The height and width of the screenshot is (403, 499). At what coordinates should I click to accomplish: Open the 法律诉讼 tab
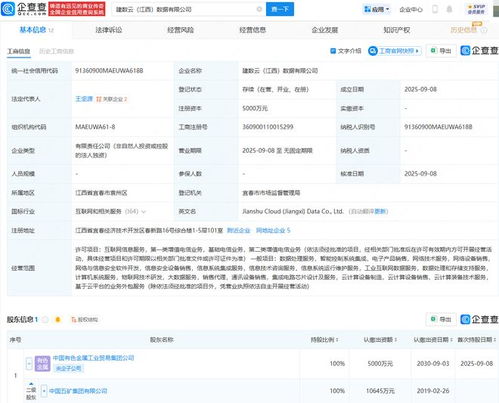coord(109,30)
